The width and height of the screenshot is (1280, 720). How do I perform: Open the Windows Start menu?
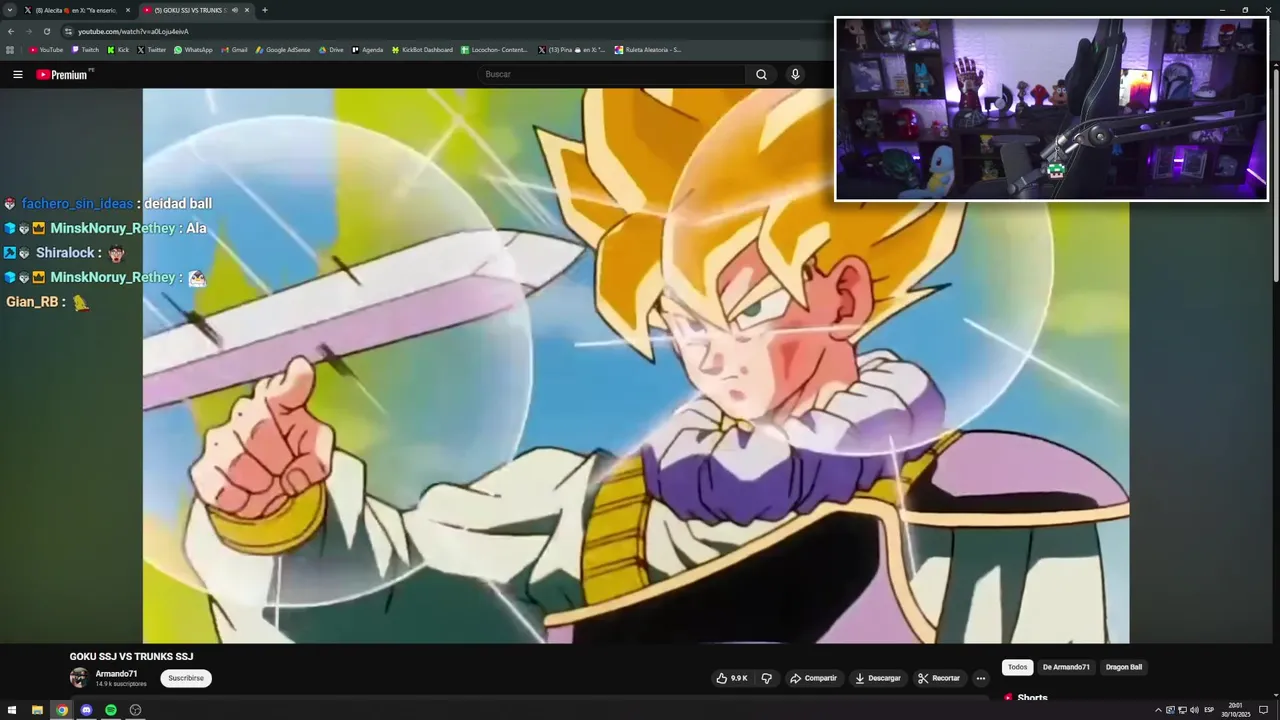12,710
